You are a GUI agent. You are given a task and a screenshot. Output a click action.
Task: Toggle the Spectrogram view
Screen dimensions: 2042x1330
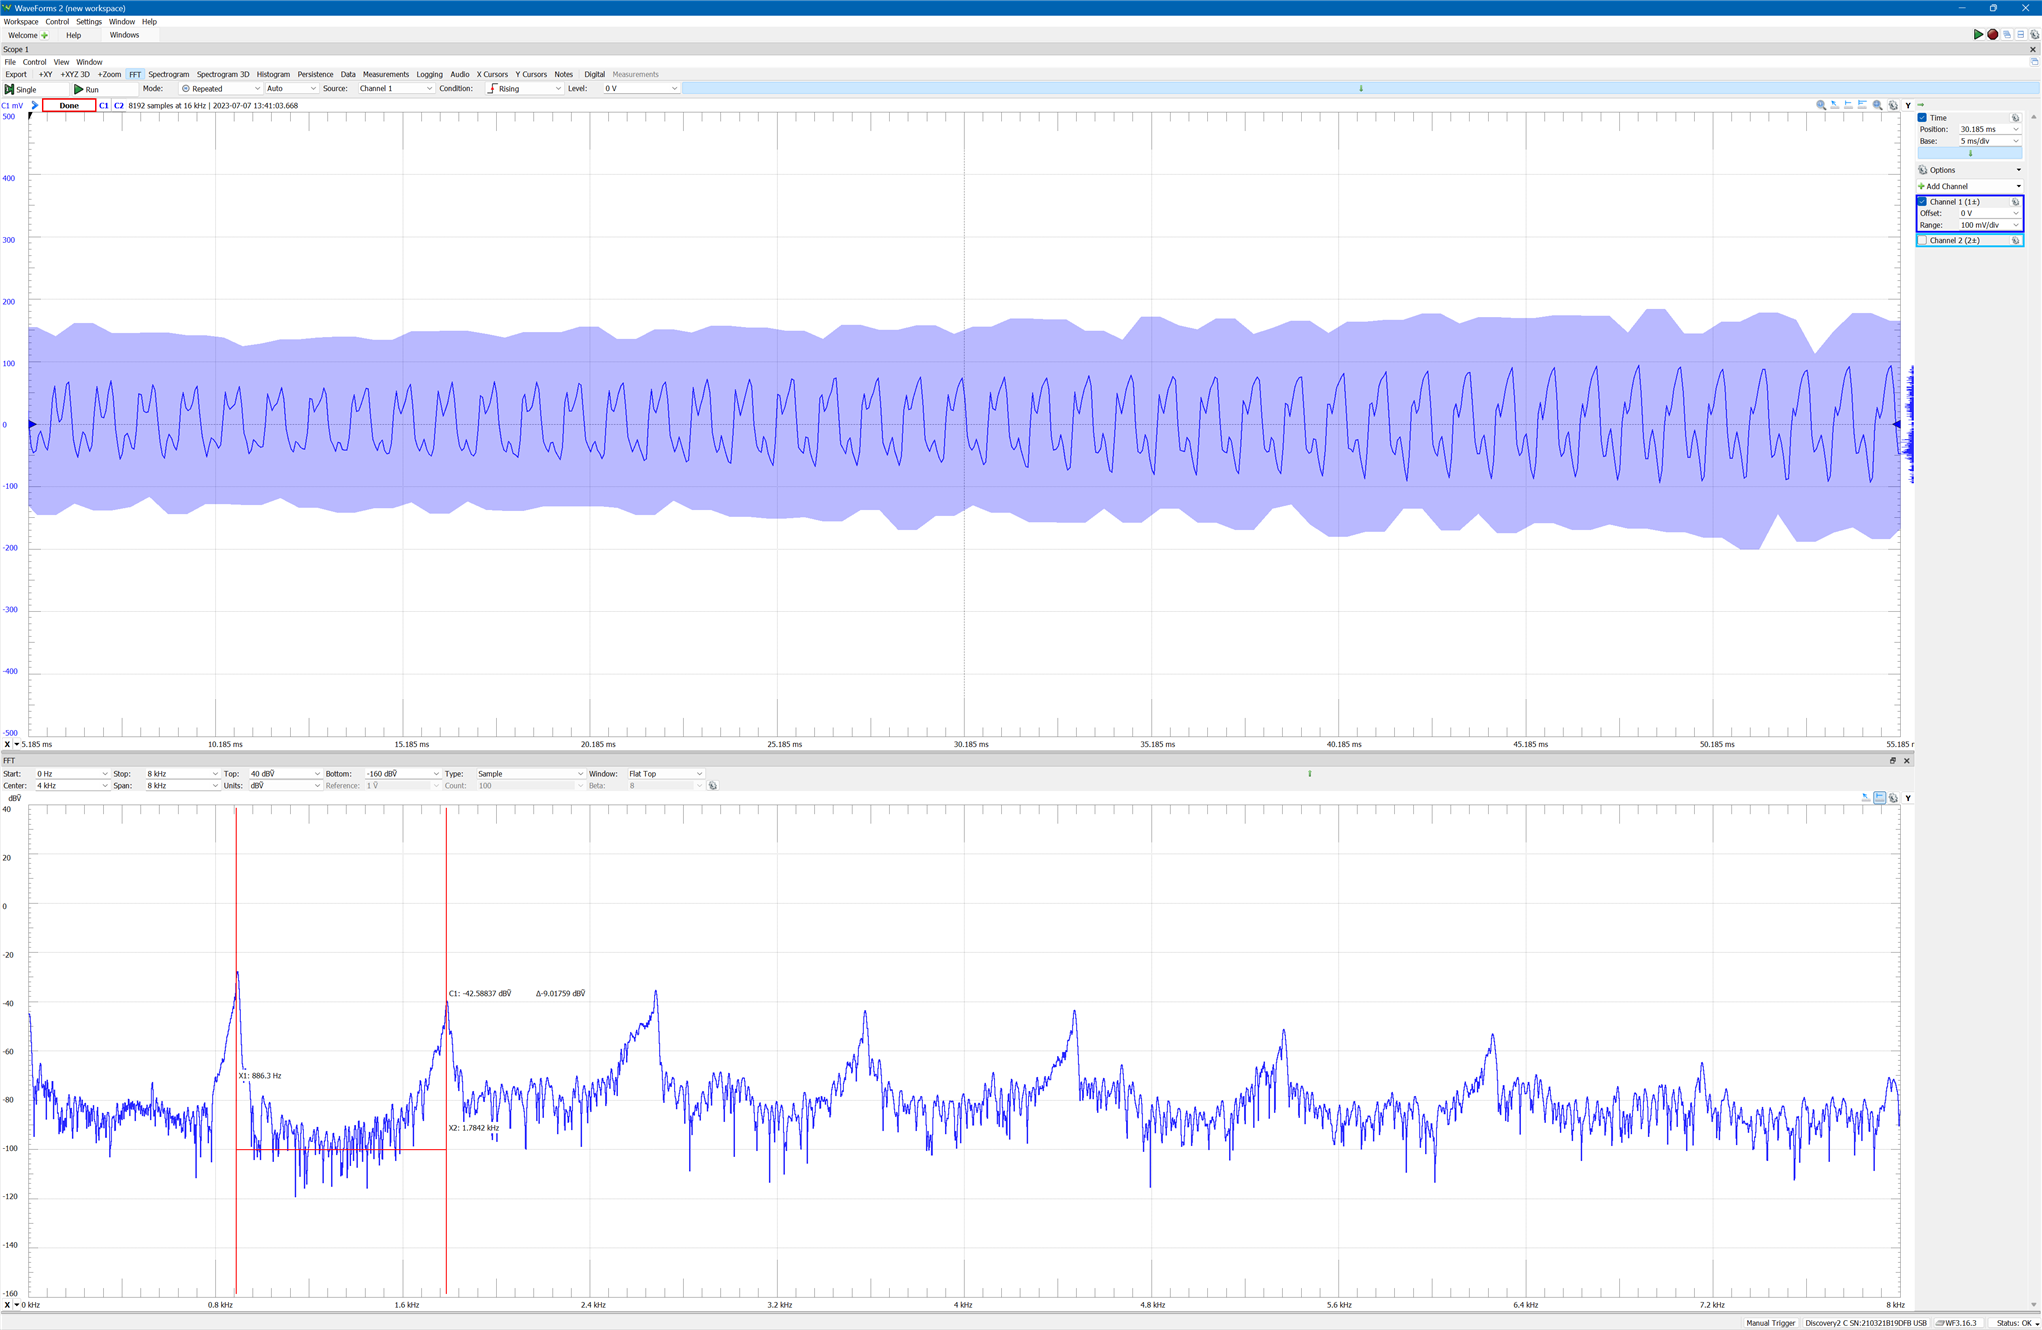click(x=168, y=75)
